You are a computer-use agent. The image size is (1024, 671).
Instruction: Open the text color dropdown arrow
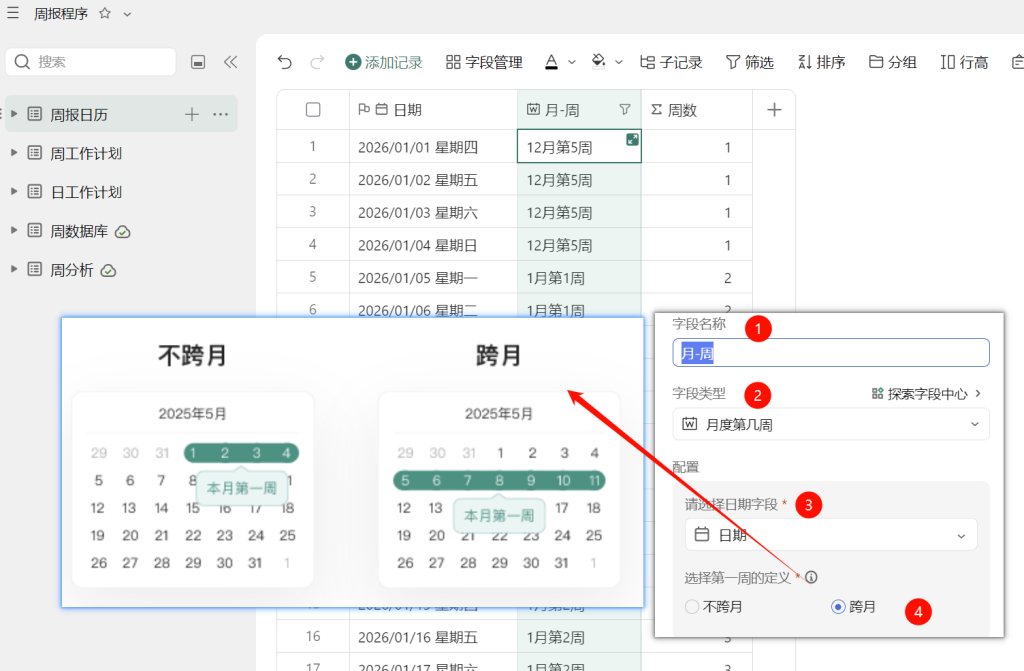[571, 62]
